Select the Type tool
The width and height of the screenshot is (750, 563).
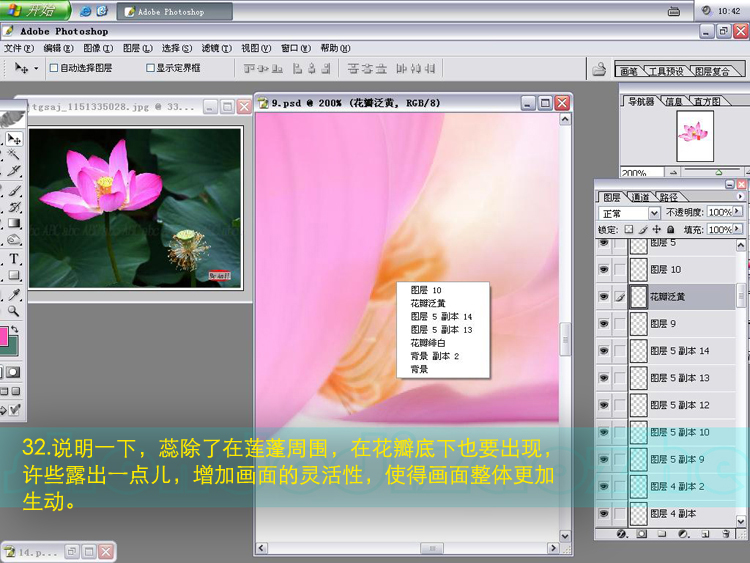[14, 259]
